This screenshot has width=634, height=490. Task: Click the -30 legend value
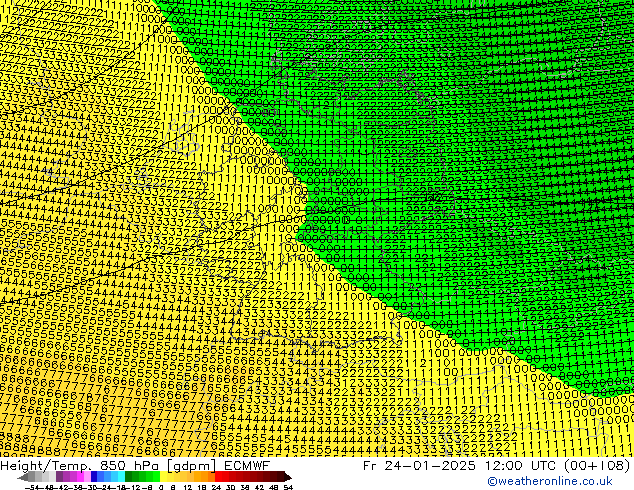click(93, 488)
